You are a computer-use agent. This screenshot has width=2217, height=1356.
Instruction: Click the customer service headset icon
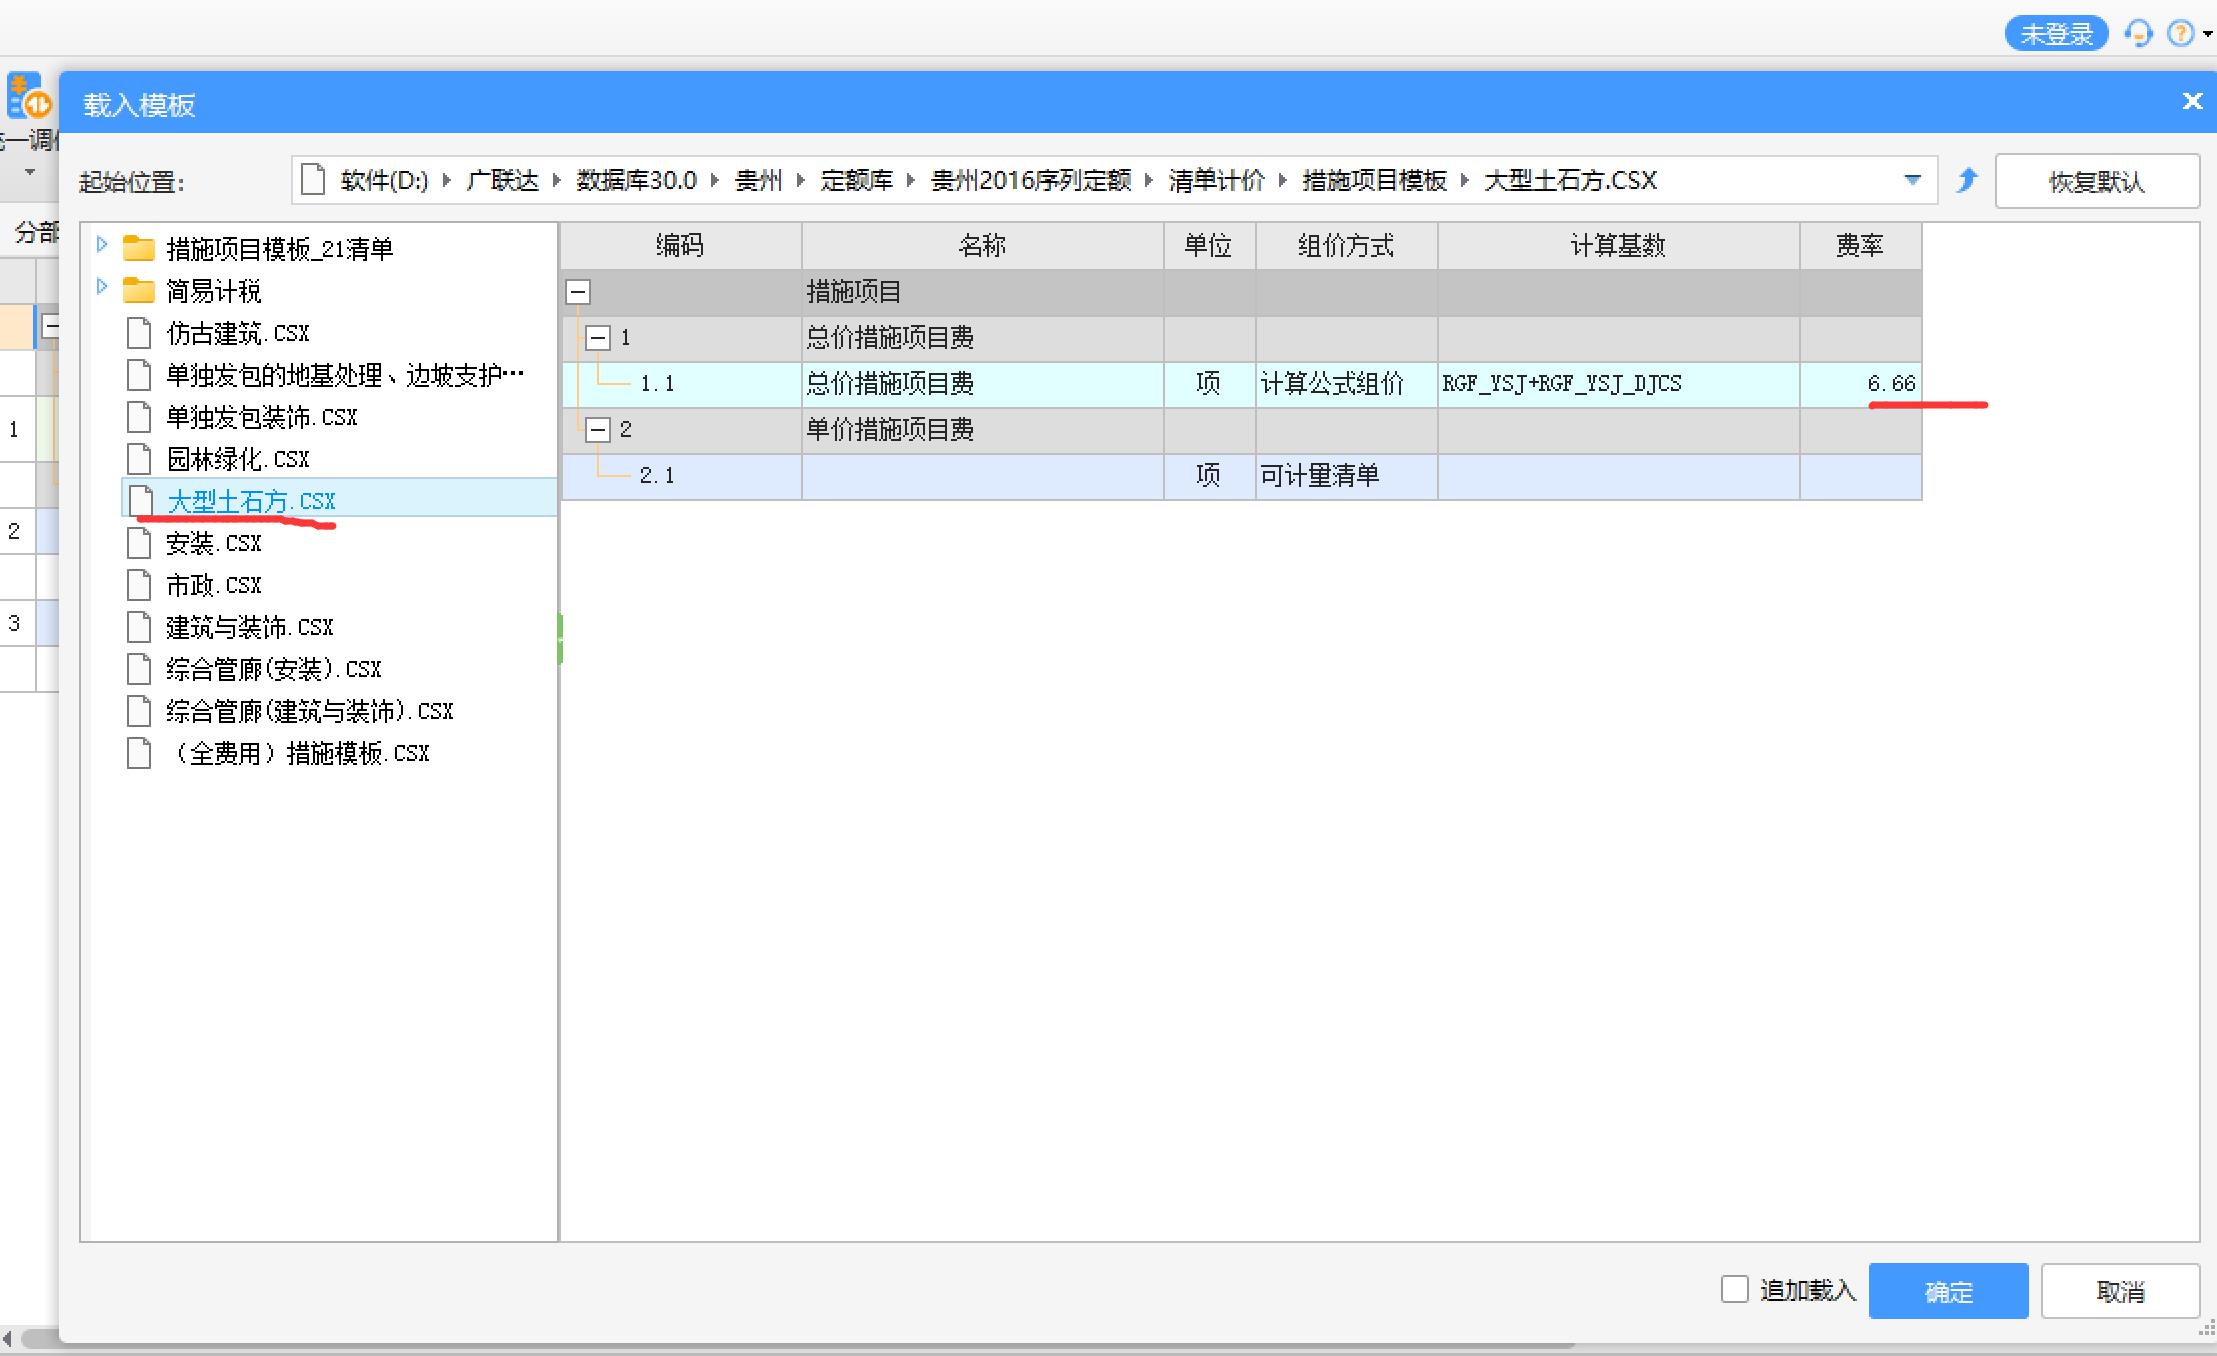click(x=2139, y=34)
